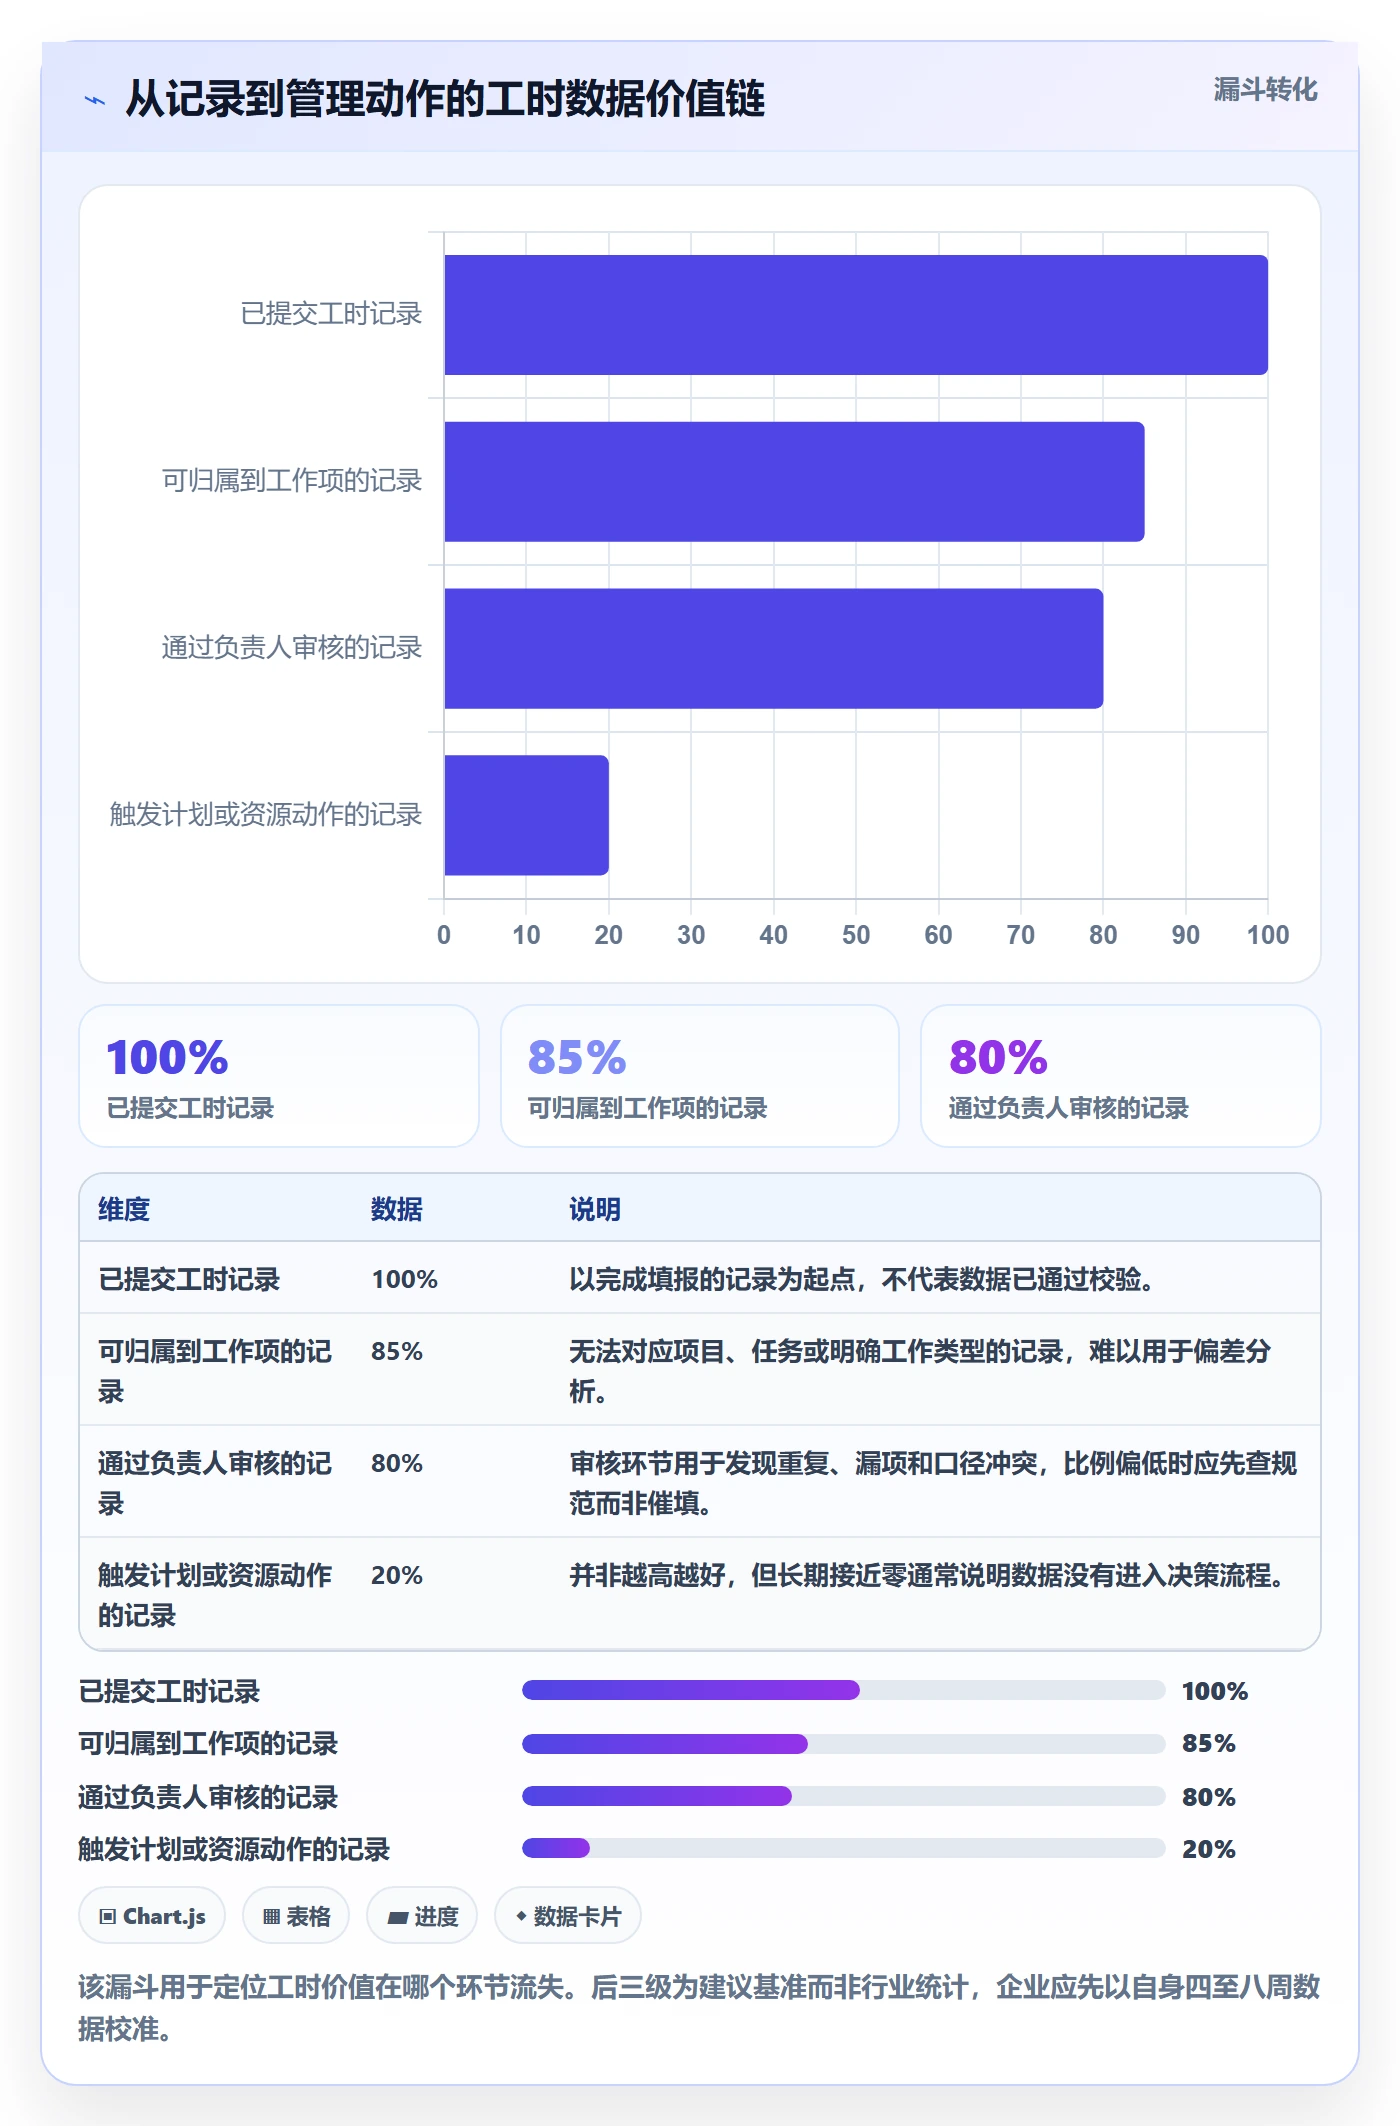Click the x-axis tick label 100
Screen dimensions: 1400x2126
[x=1268, y=935]
